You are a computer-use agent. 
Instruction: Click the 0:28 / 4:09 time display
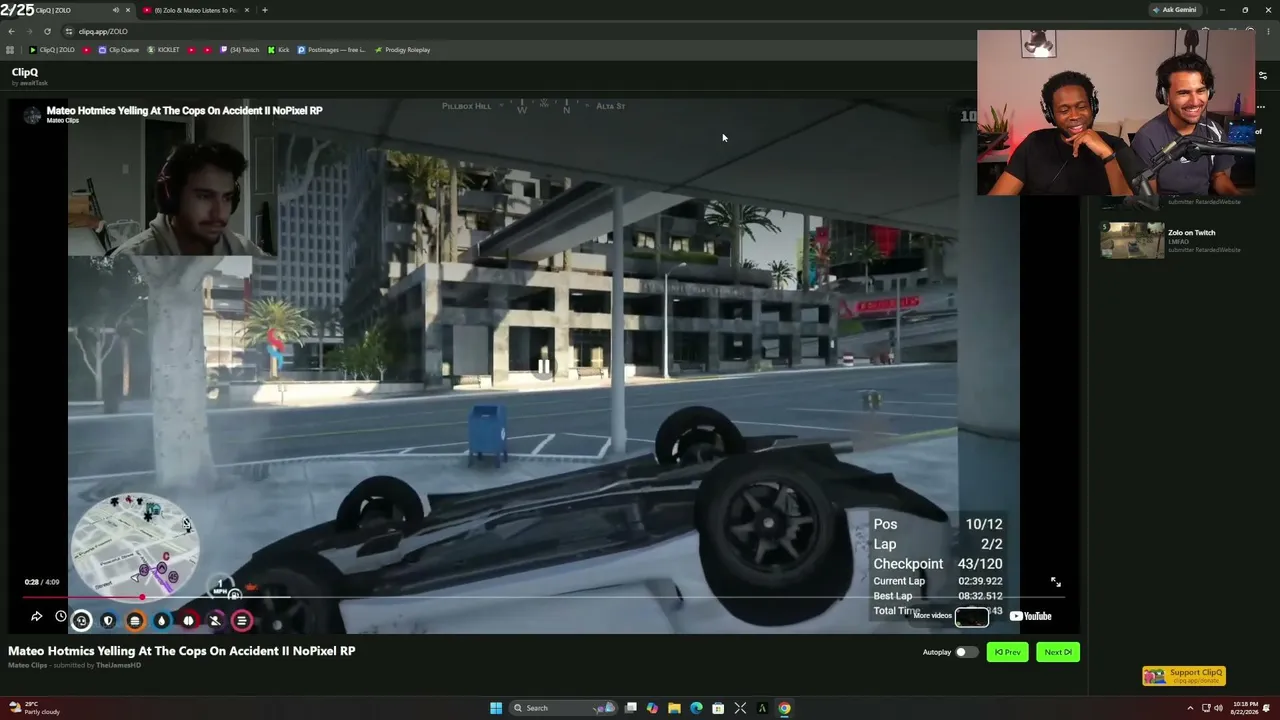(42, 582)
